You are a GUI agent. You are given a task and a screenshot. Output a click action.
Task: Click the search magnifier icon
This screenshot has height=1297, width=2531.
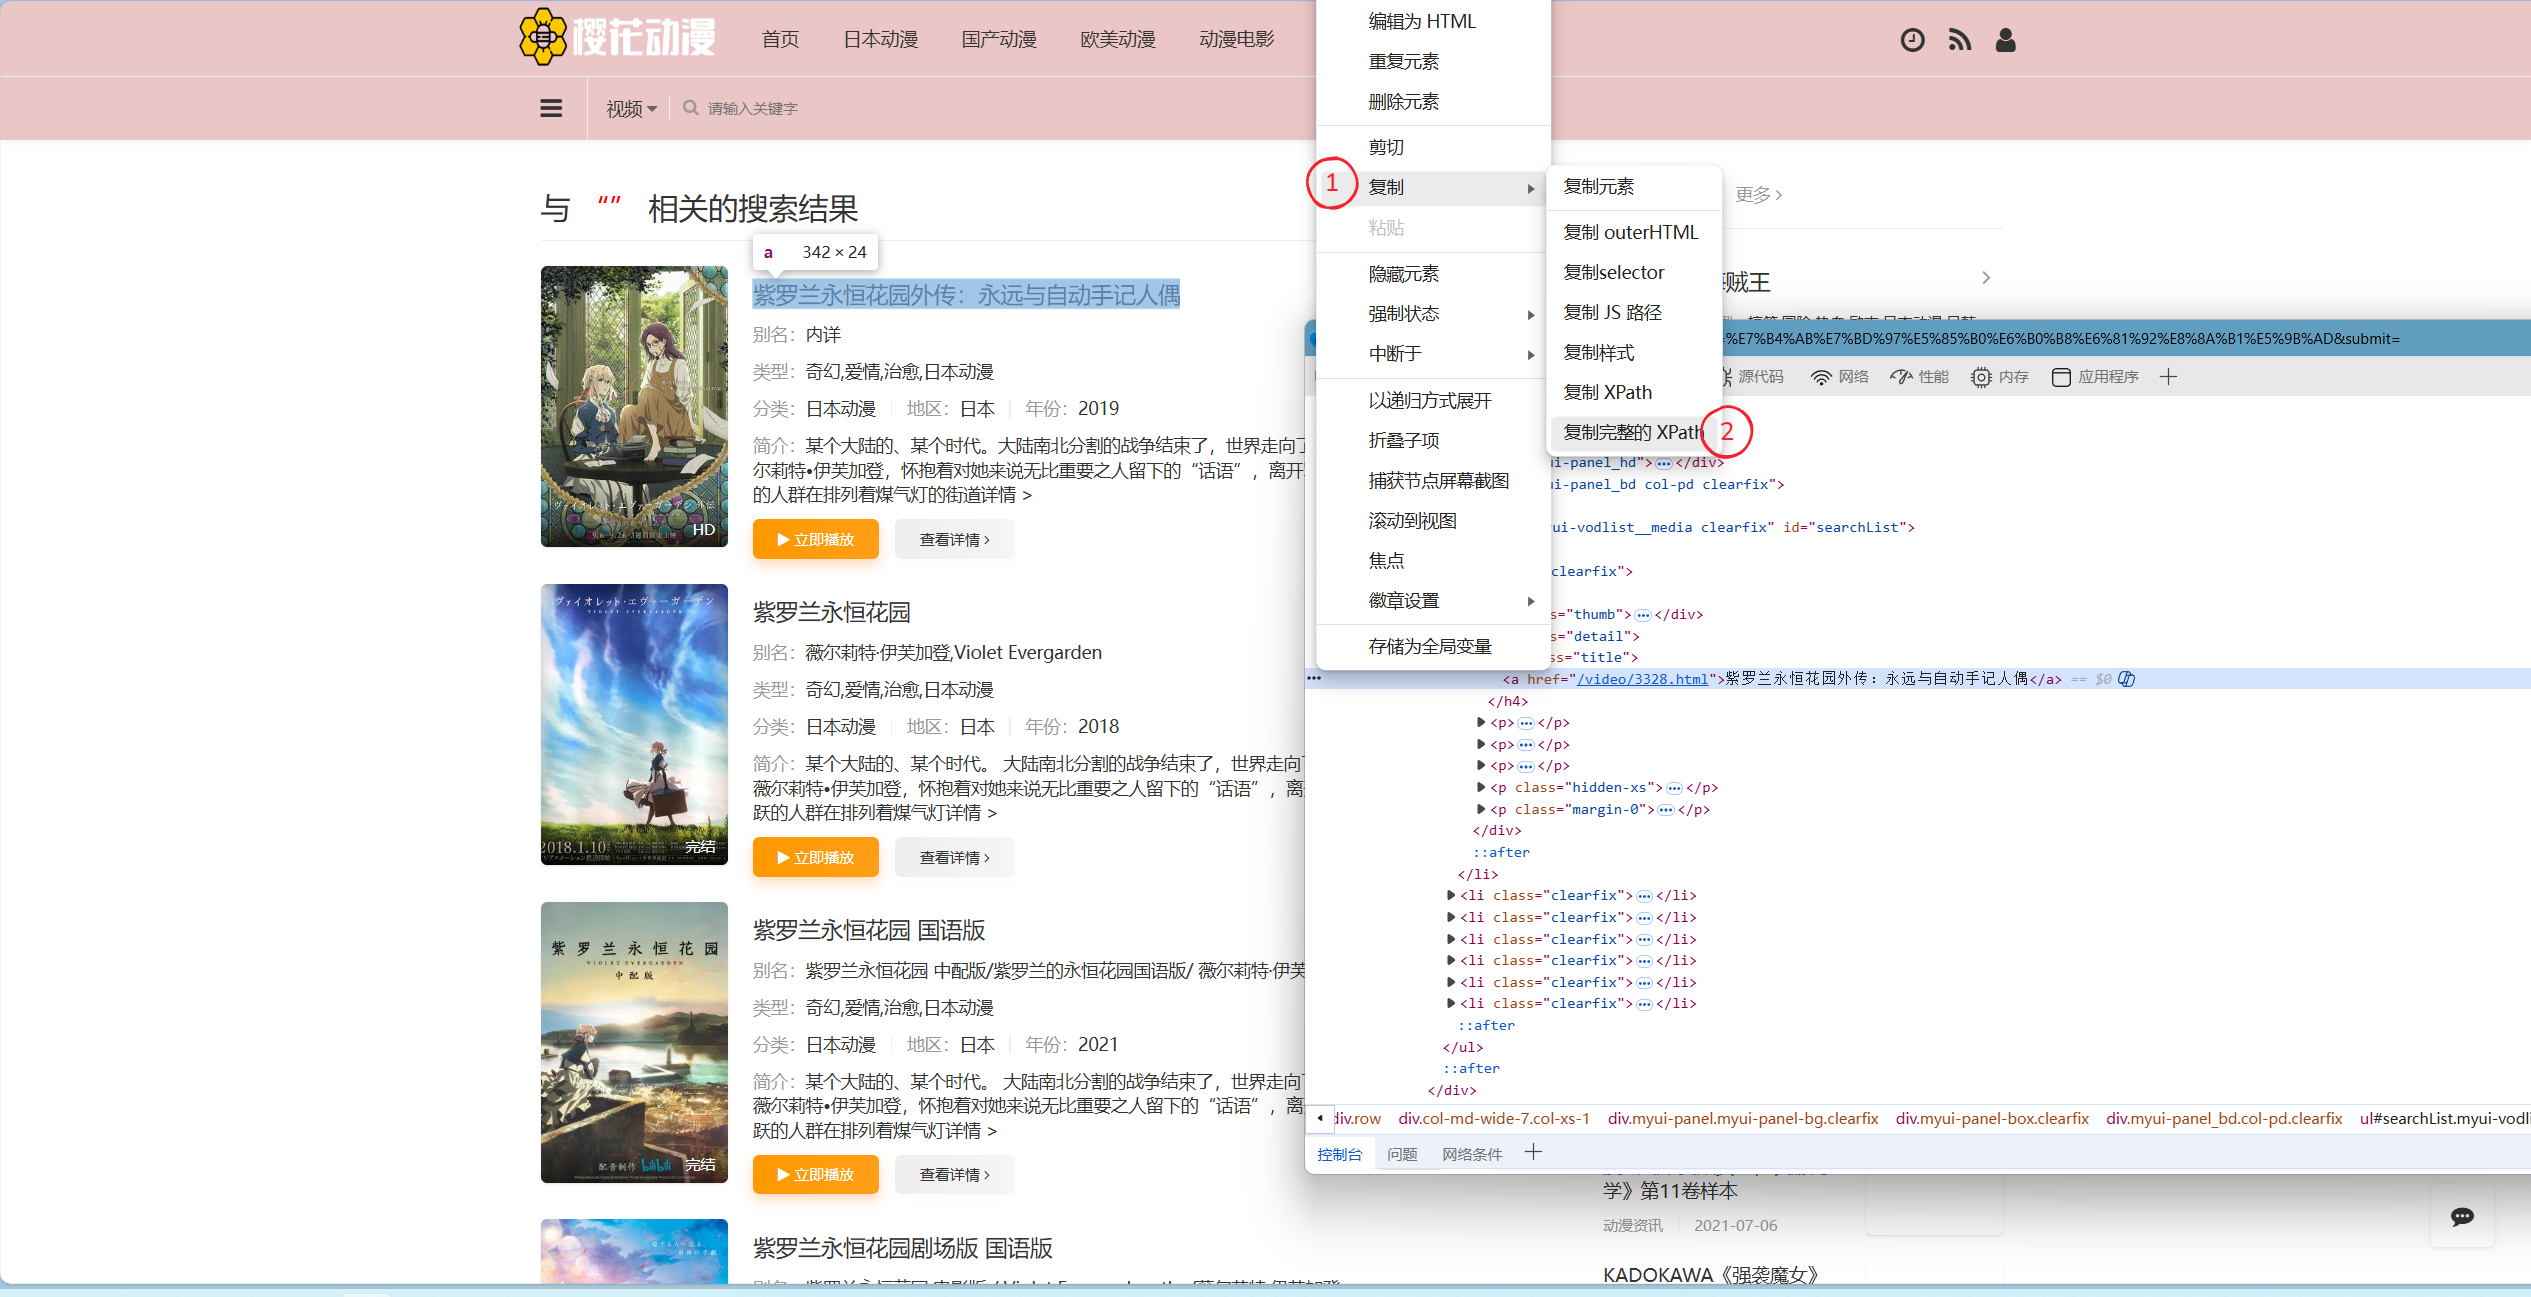[x=690, y=108]
